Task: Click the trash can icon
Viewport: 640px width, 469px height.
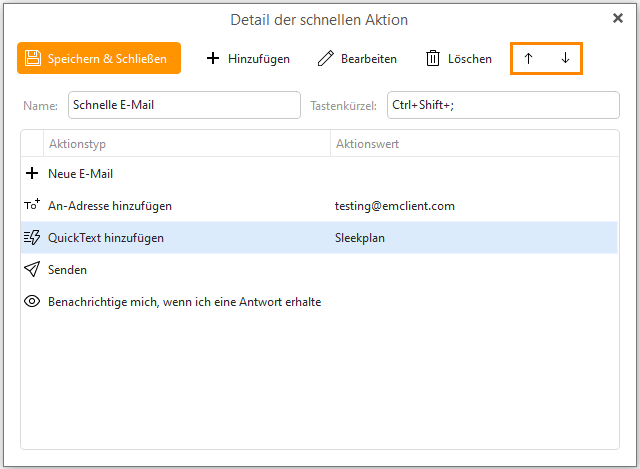Action: [433, 58]
